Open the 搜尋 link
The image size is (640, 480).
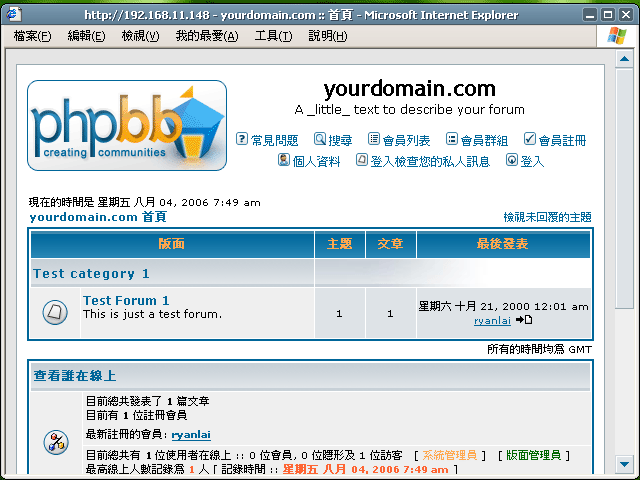point(340,141)
